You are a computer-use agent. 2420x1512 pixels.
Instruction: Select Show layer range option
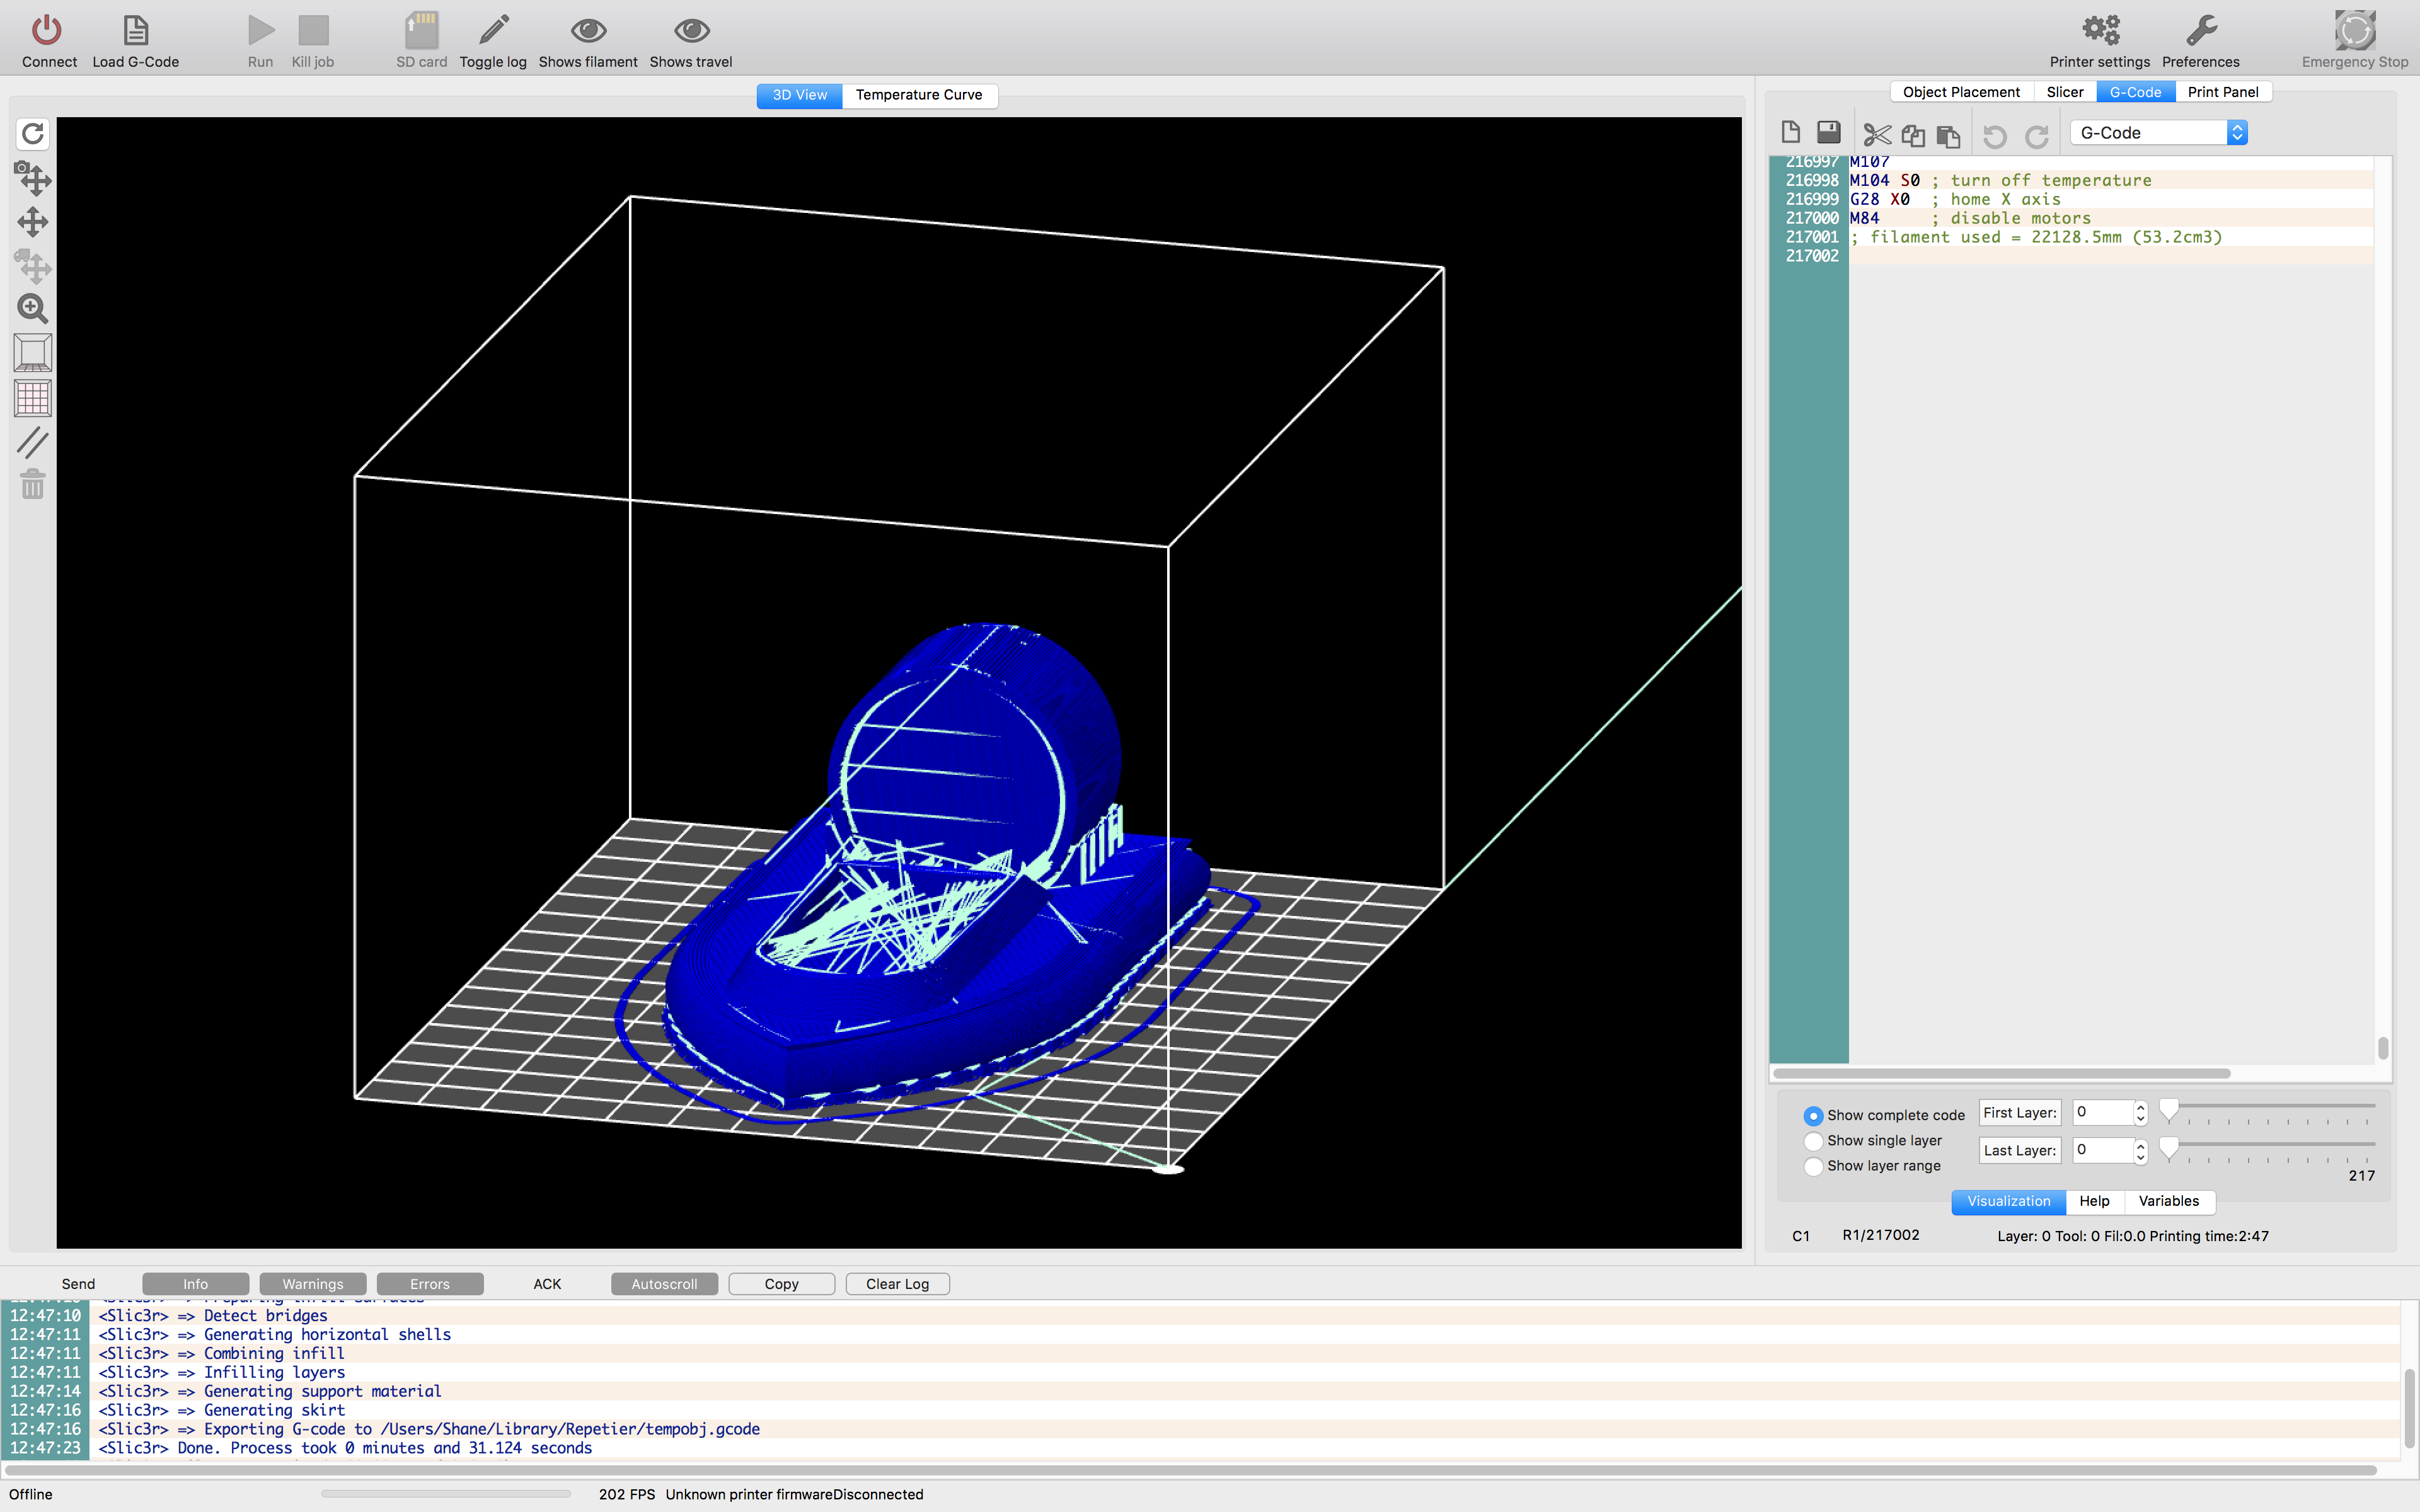click(1813, 1166)
